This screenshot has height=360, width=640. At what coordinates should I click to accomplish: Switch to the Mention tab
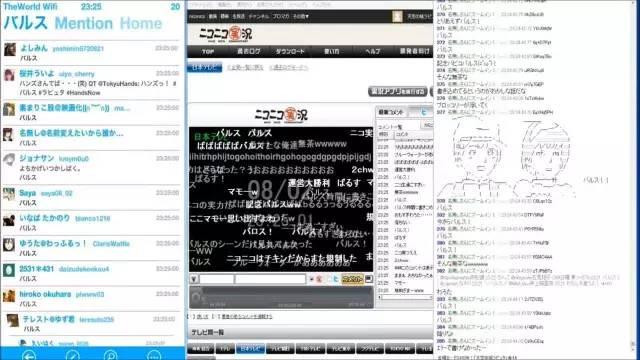tap(84, 23)
